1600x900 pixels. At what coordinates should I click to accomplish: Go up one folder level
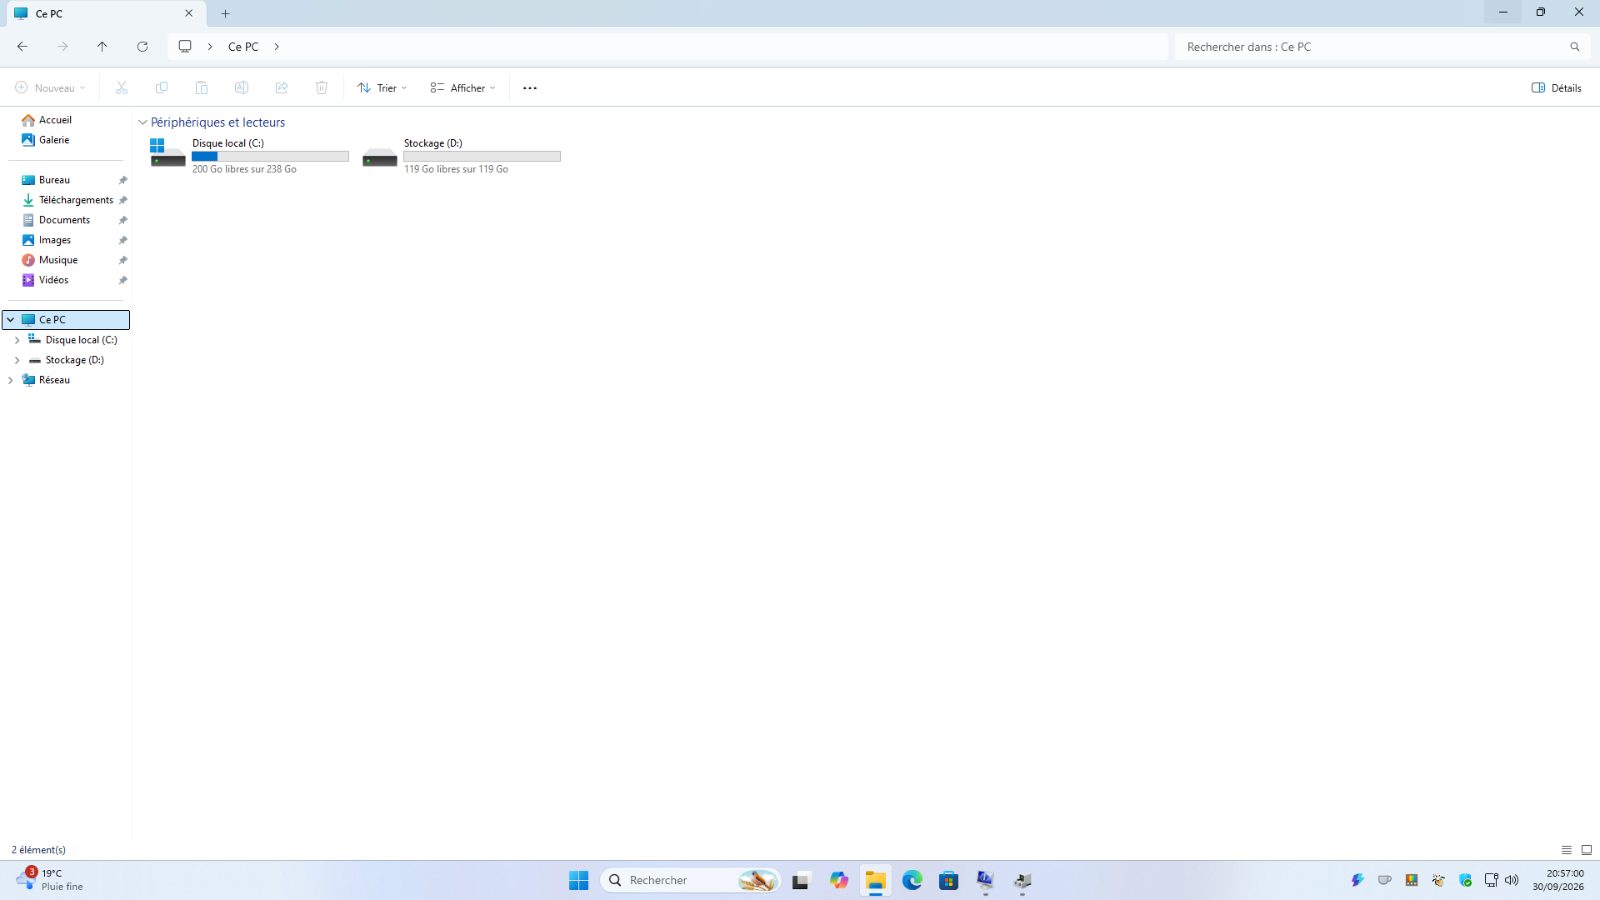click(102, 47)
